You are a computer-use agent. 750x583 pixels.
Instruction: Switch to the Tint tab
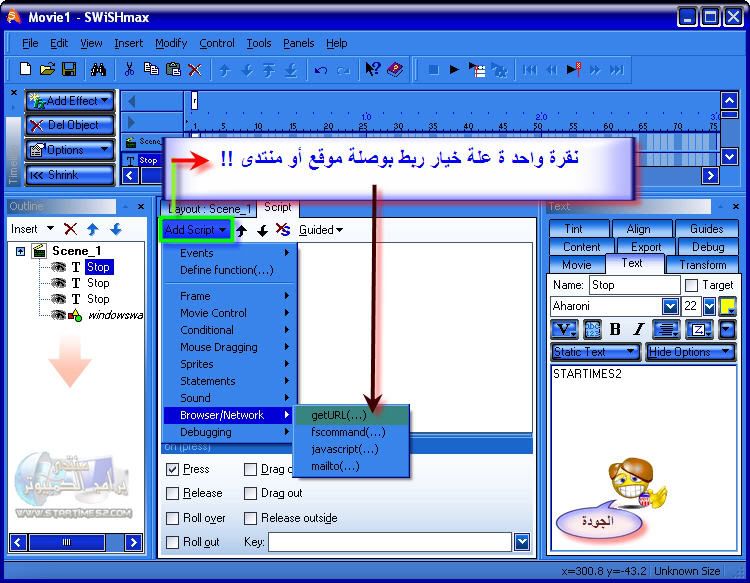(x=579, y=229)
